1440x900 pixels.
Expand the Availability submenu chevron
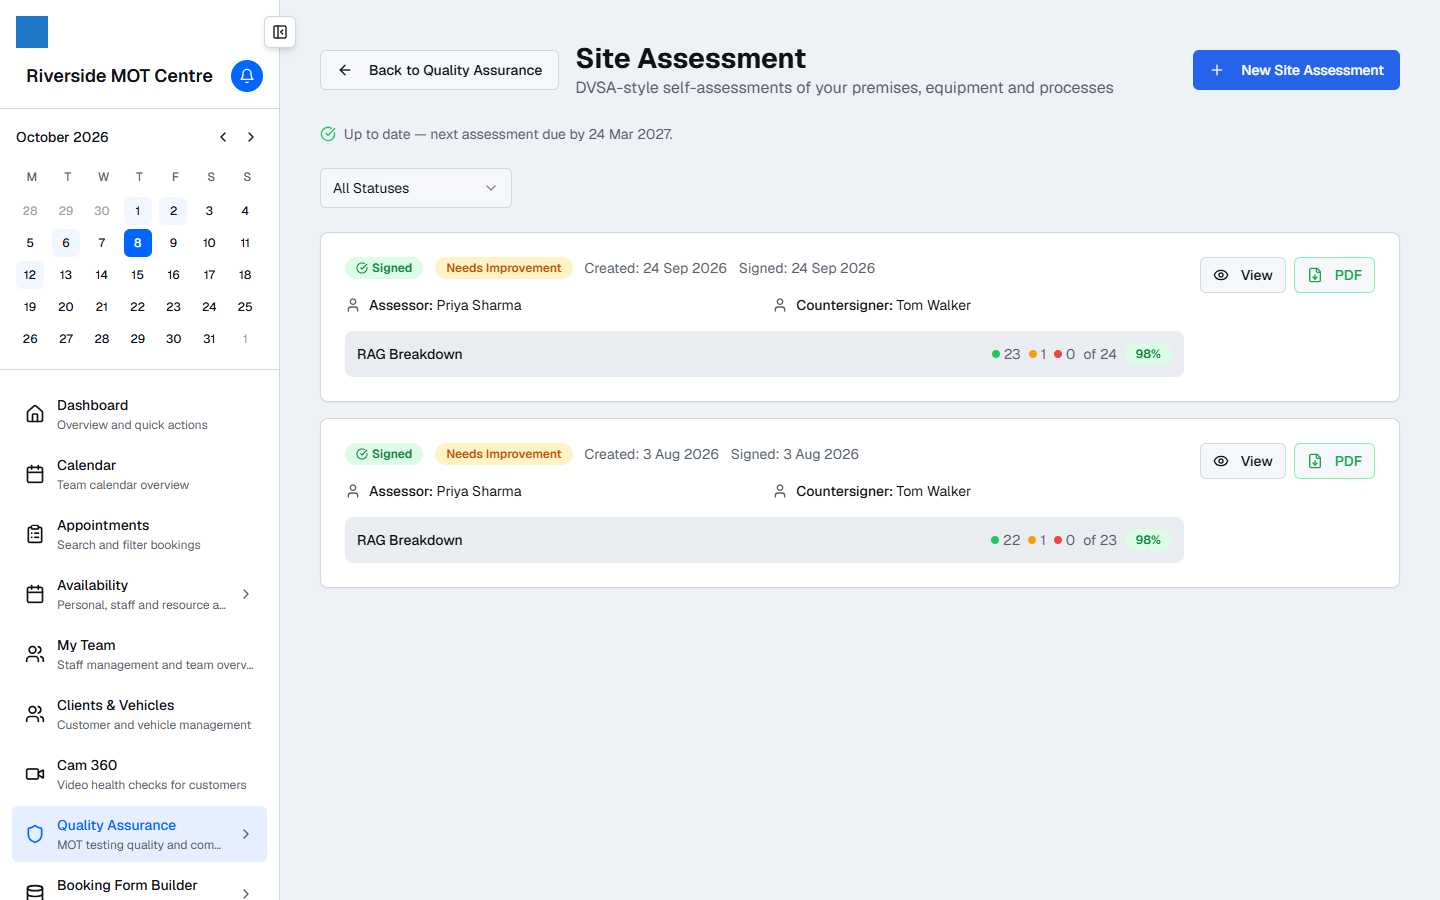(x=246, y=594)
